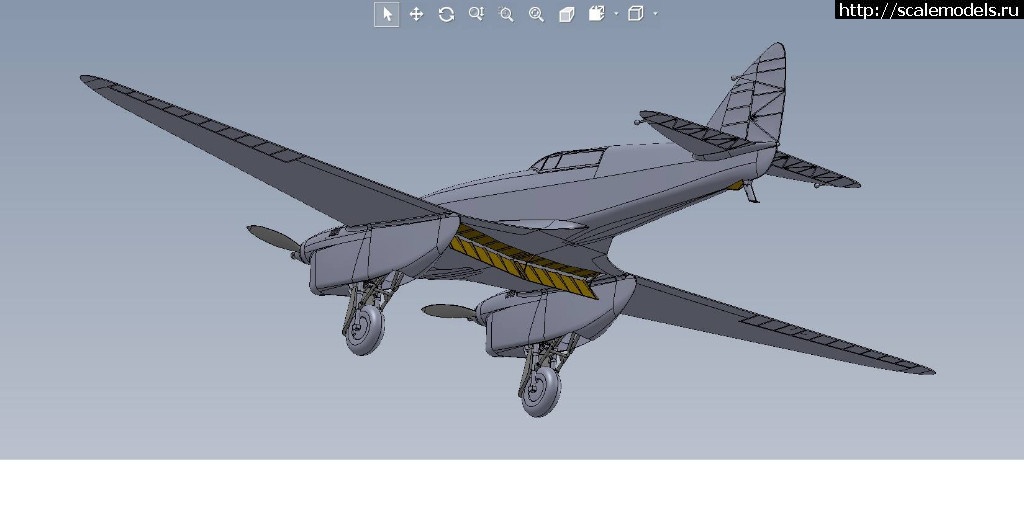1024x526 pixels.
Task: Open the view orientation icon
Action: click(x=596, y=14)
